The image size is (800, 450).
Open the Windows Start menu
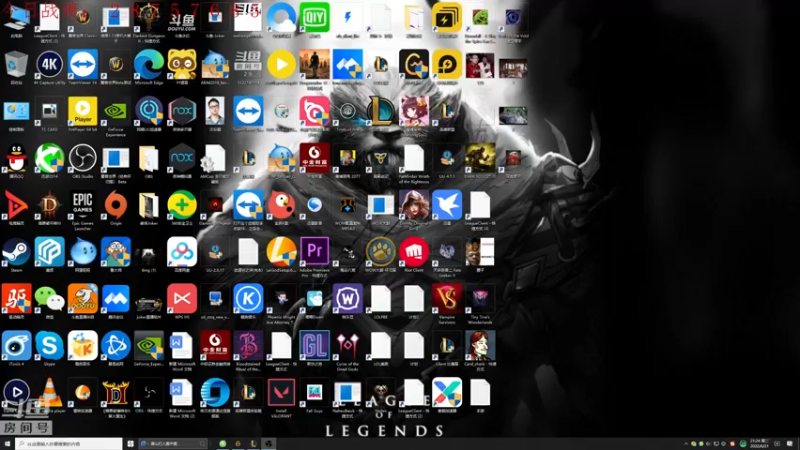(x=7, y=443)
